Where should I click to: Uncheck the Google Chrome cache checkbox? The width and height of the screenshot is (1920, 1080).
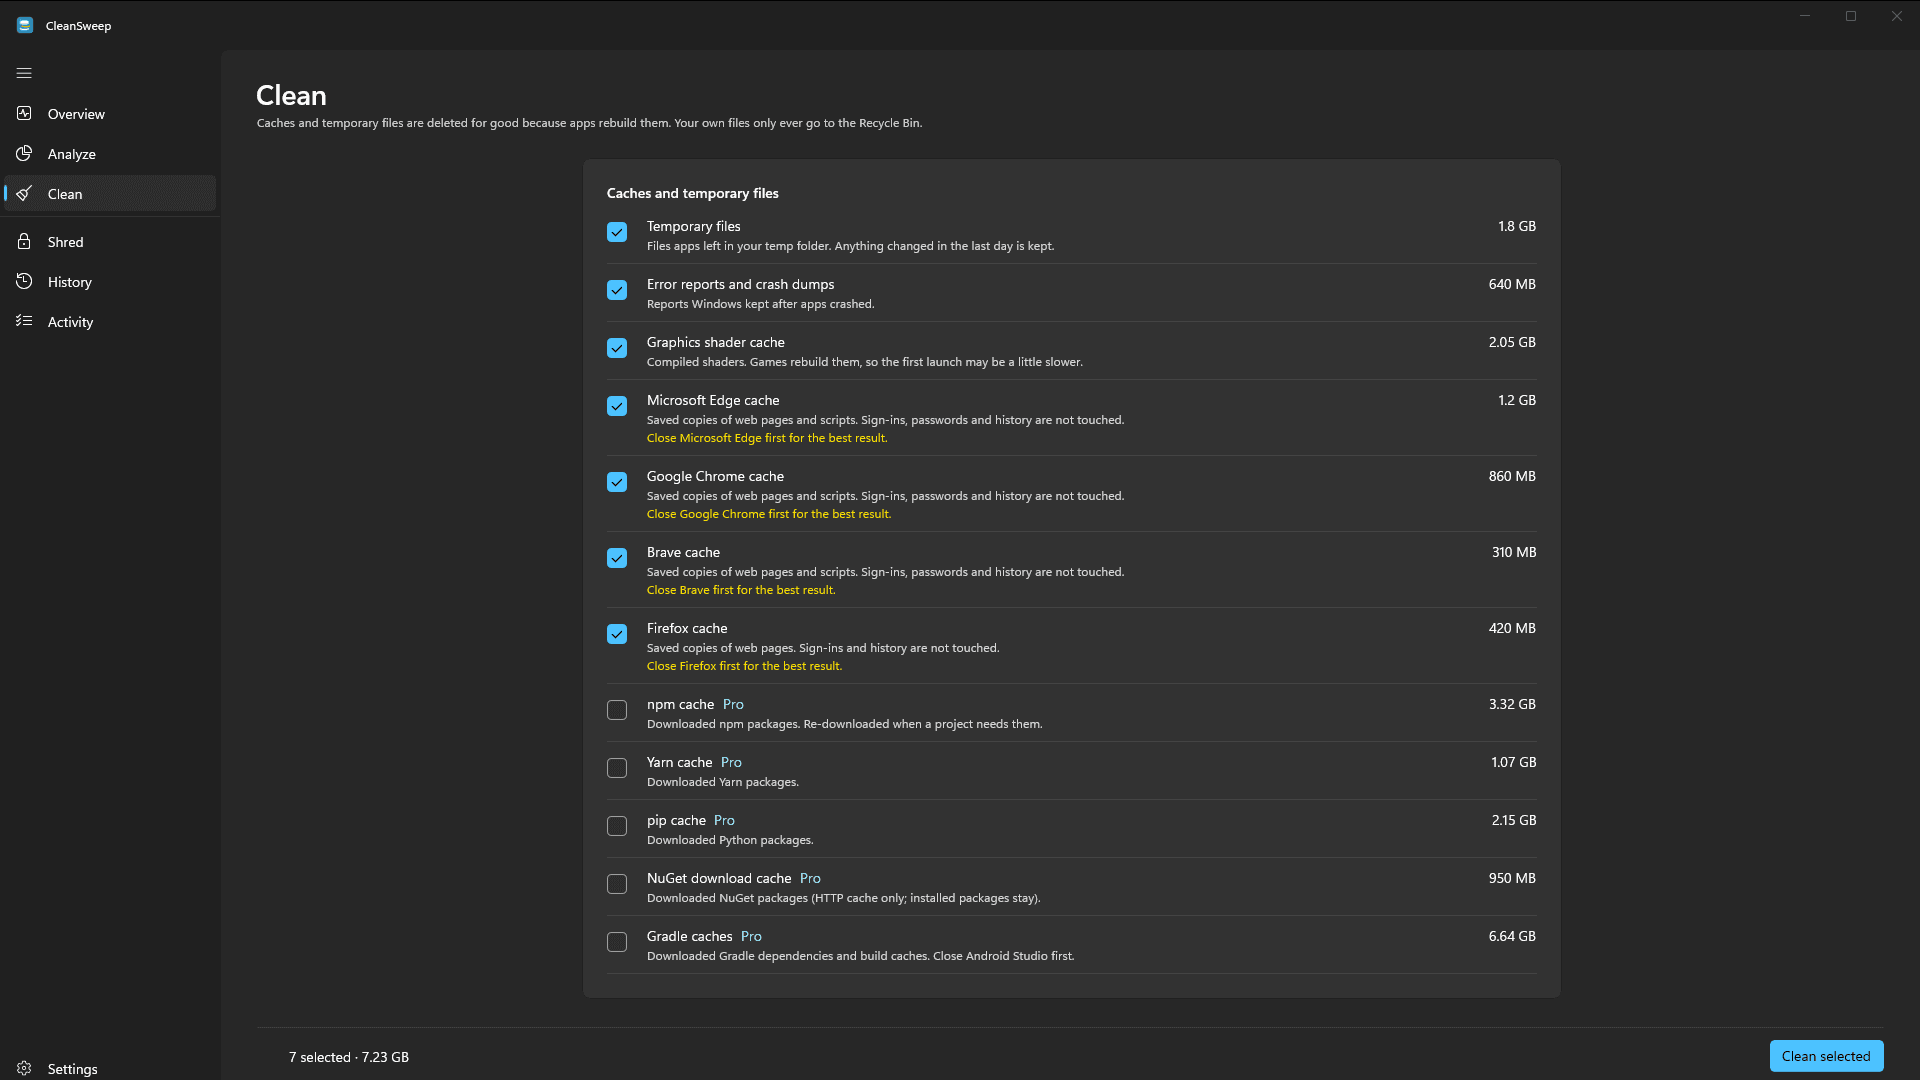[617, 482]
